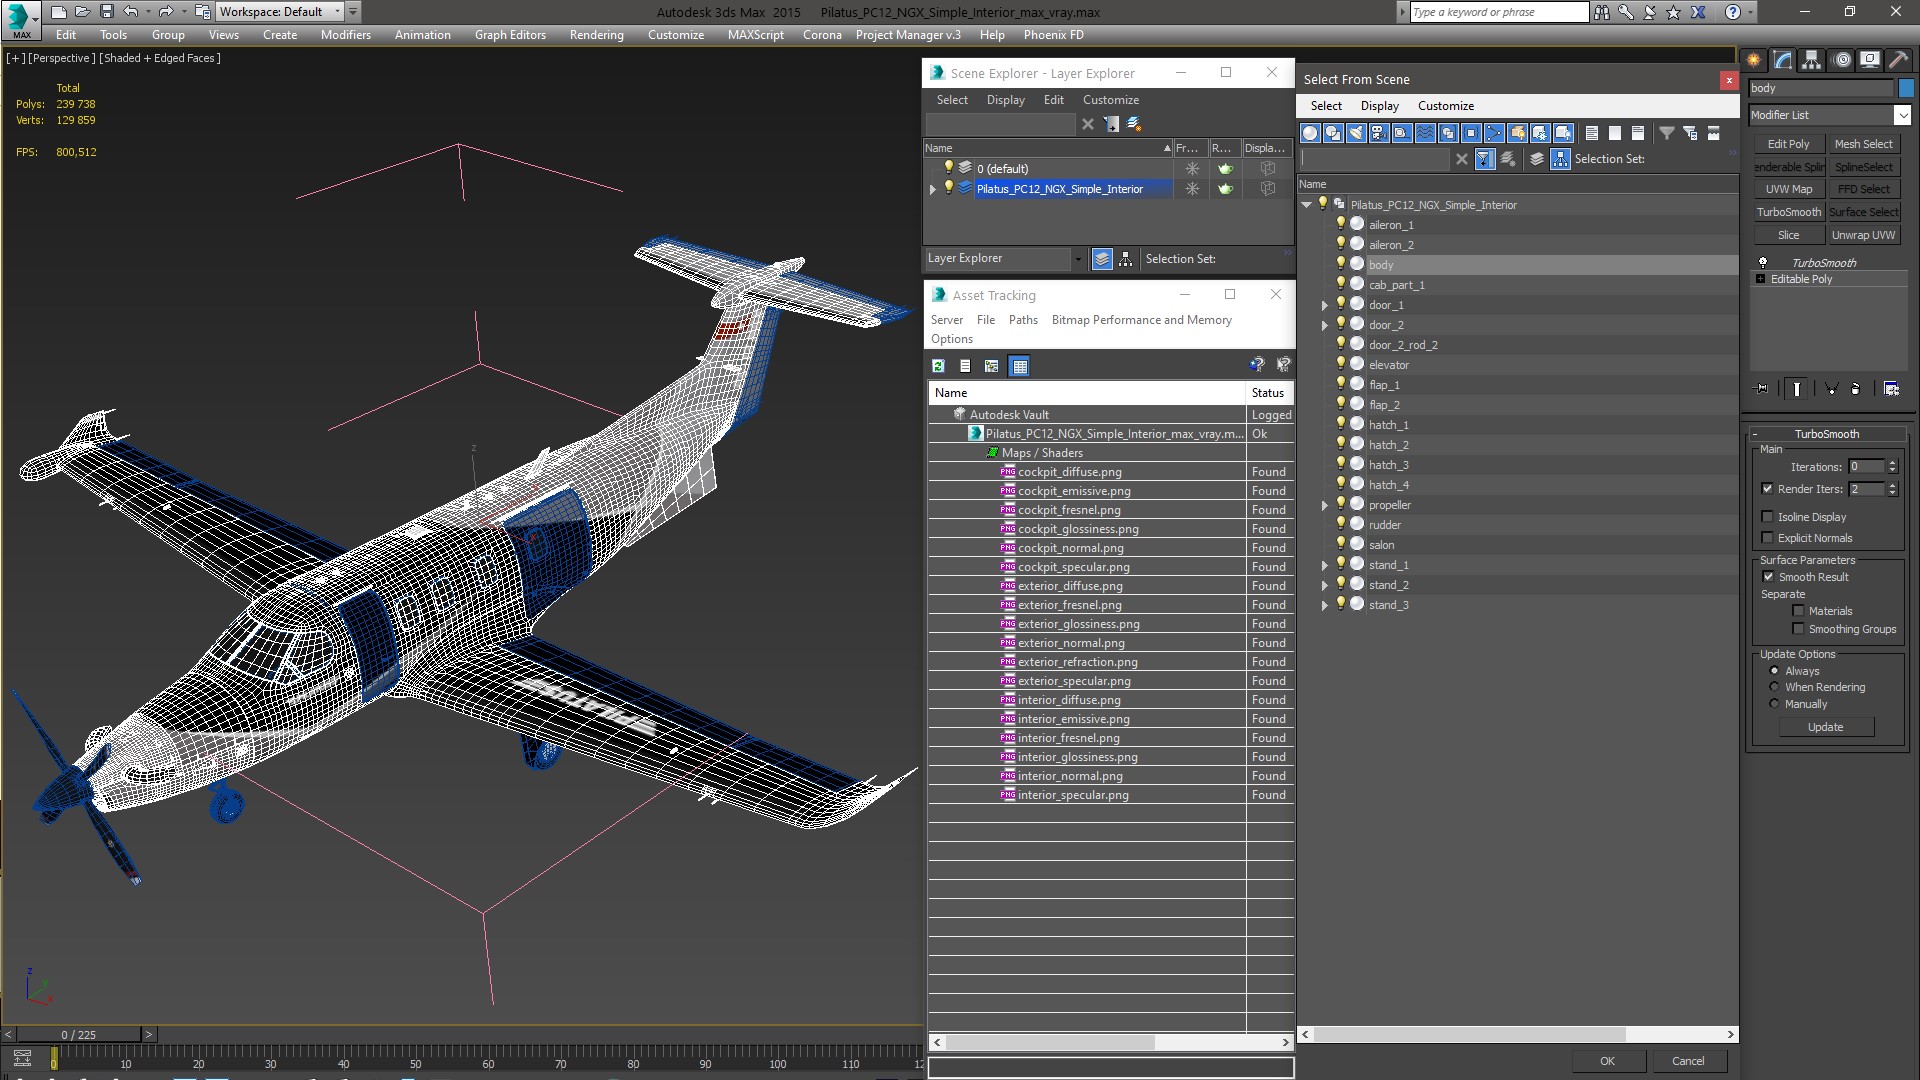The height and width of the screenshot is (1080, 1920).
Task: Open the Utilities hammer panel tab
Action: pos(1899,60)
